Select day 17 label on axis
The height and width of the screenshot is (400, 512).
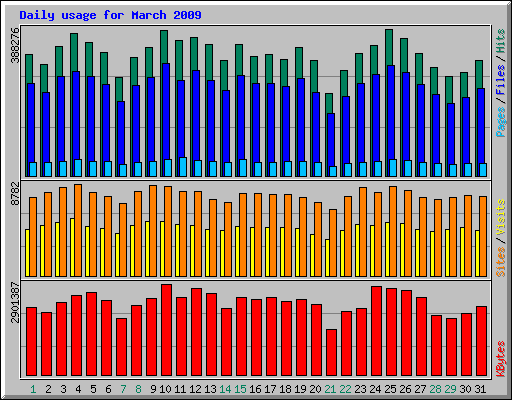pos(270,389)
